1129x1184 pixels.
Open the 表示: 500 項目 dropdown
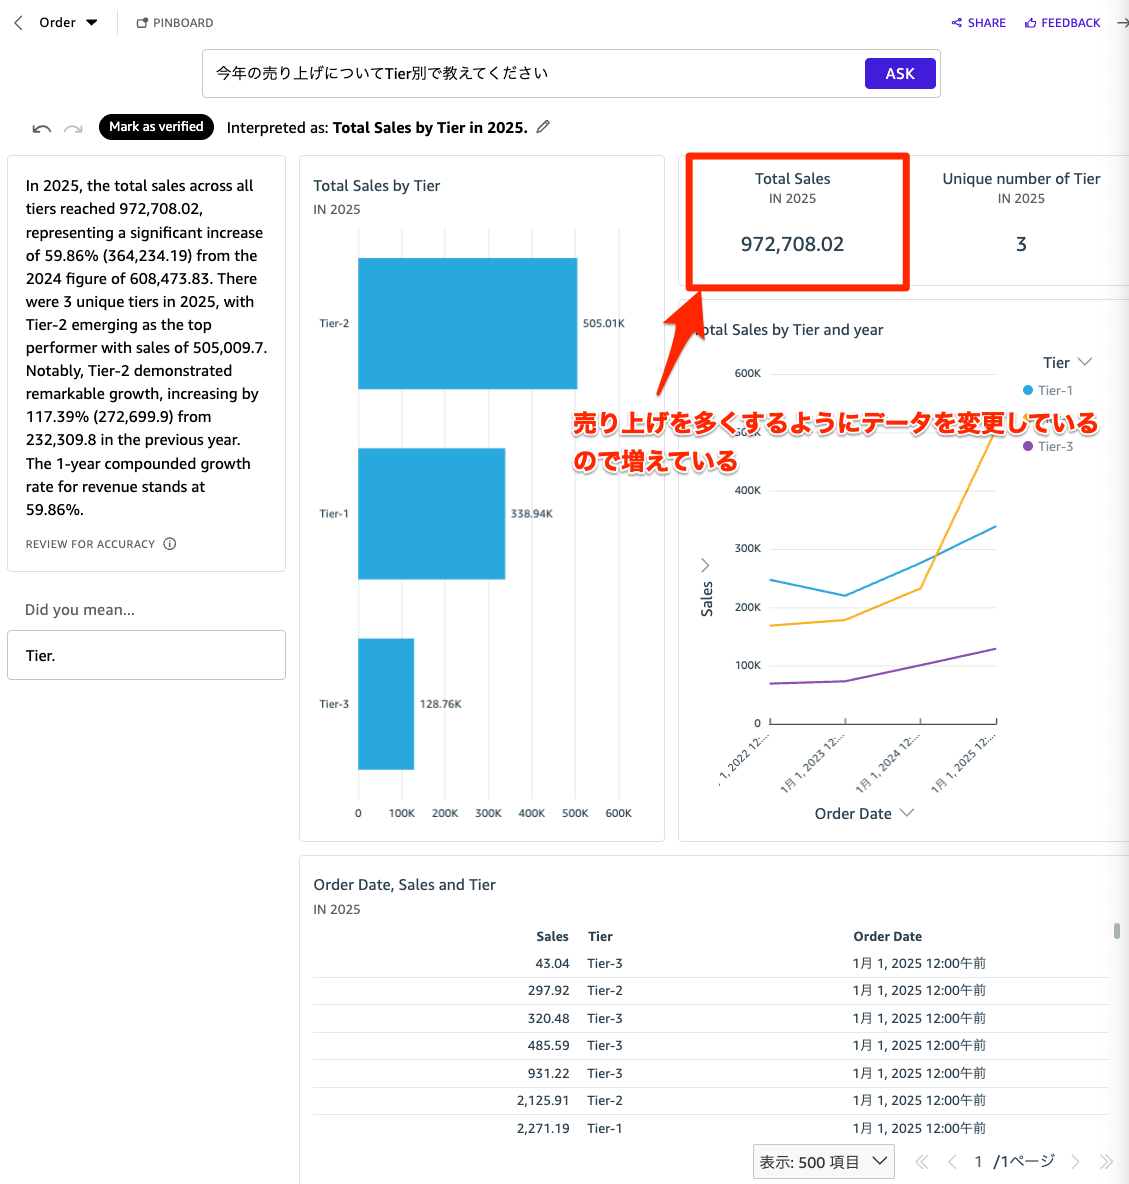(823, 1161)
